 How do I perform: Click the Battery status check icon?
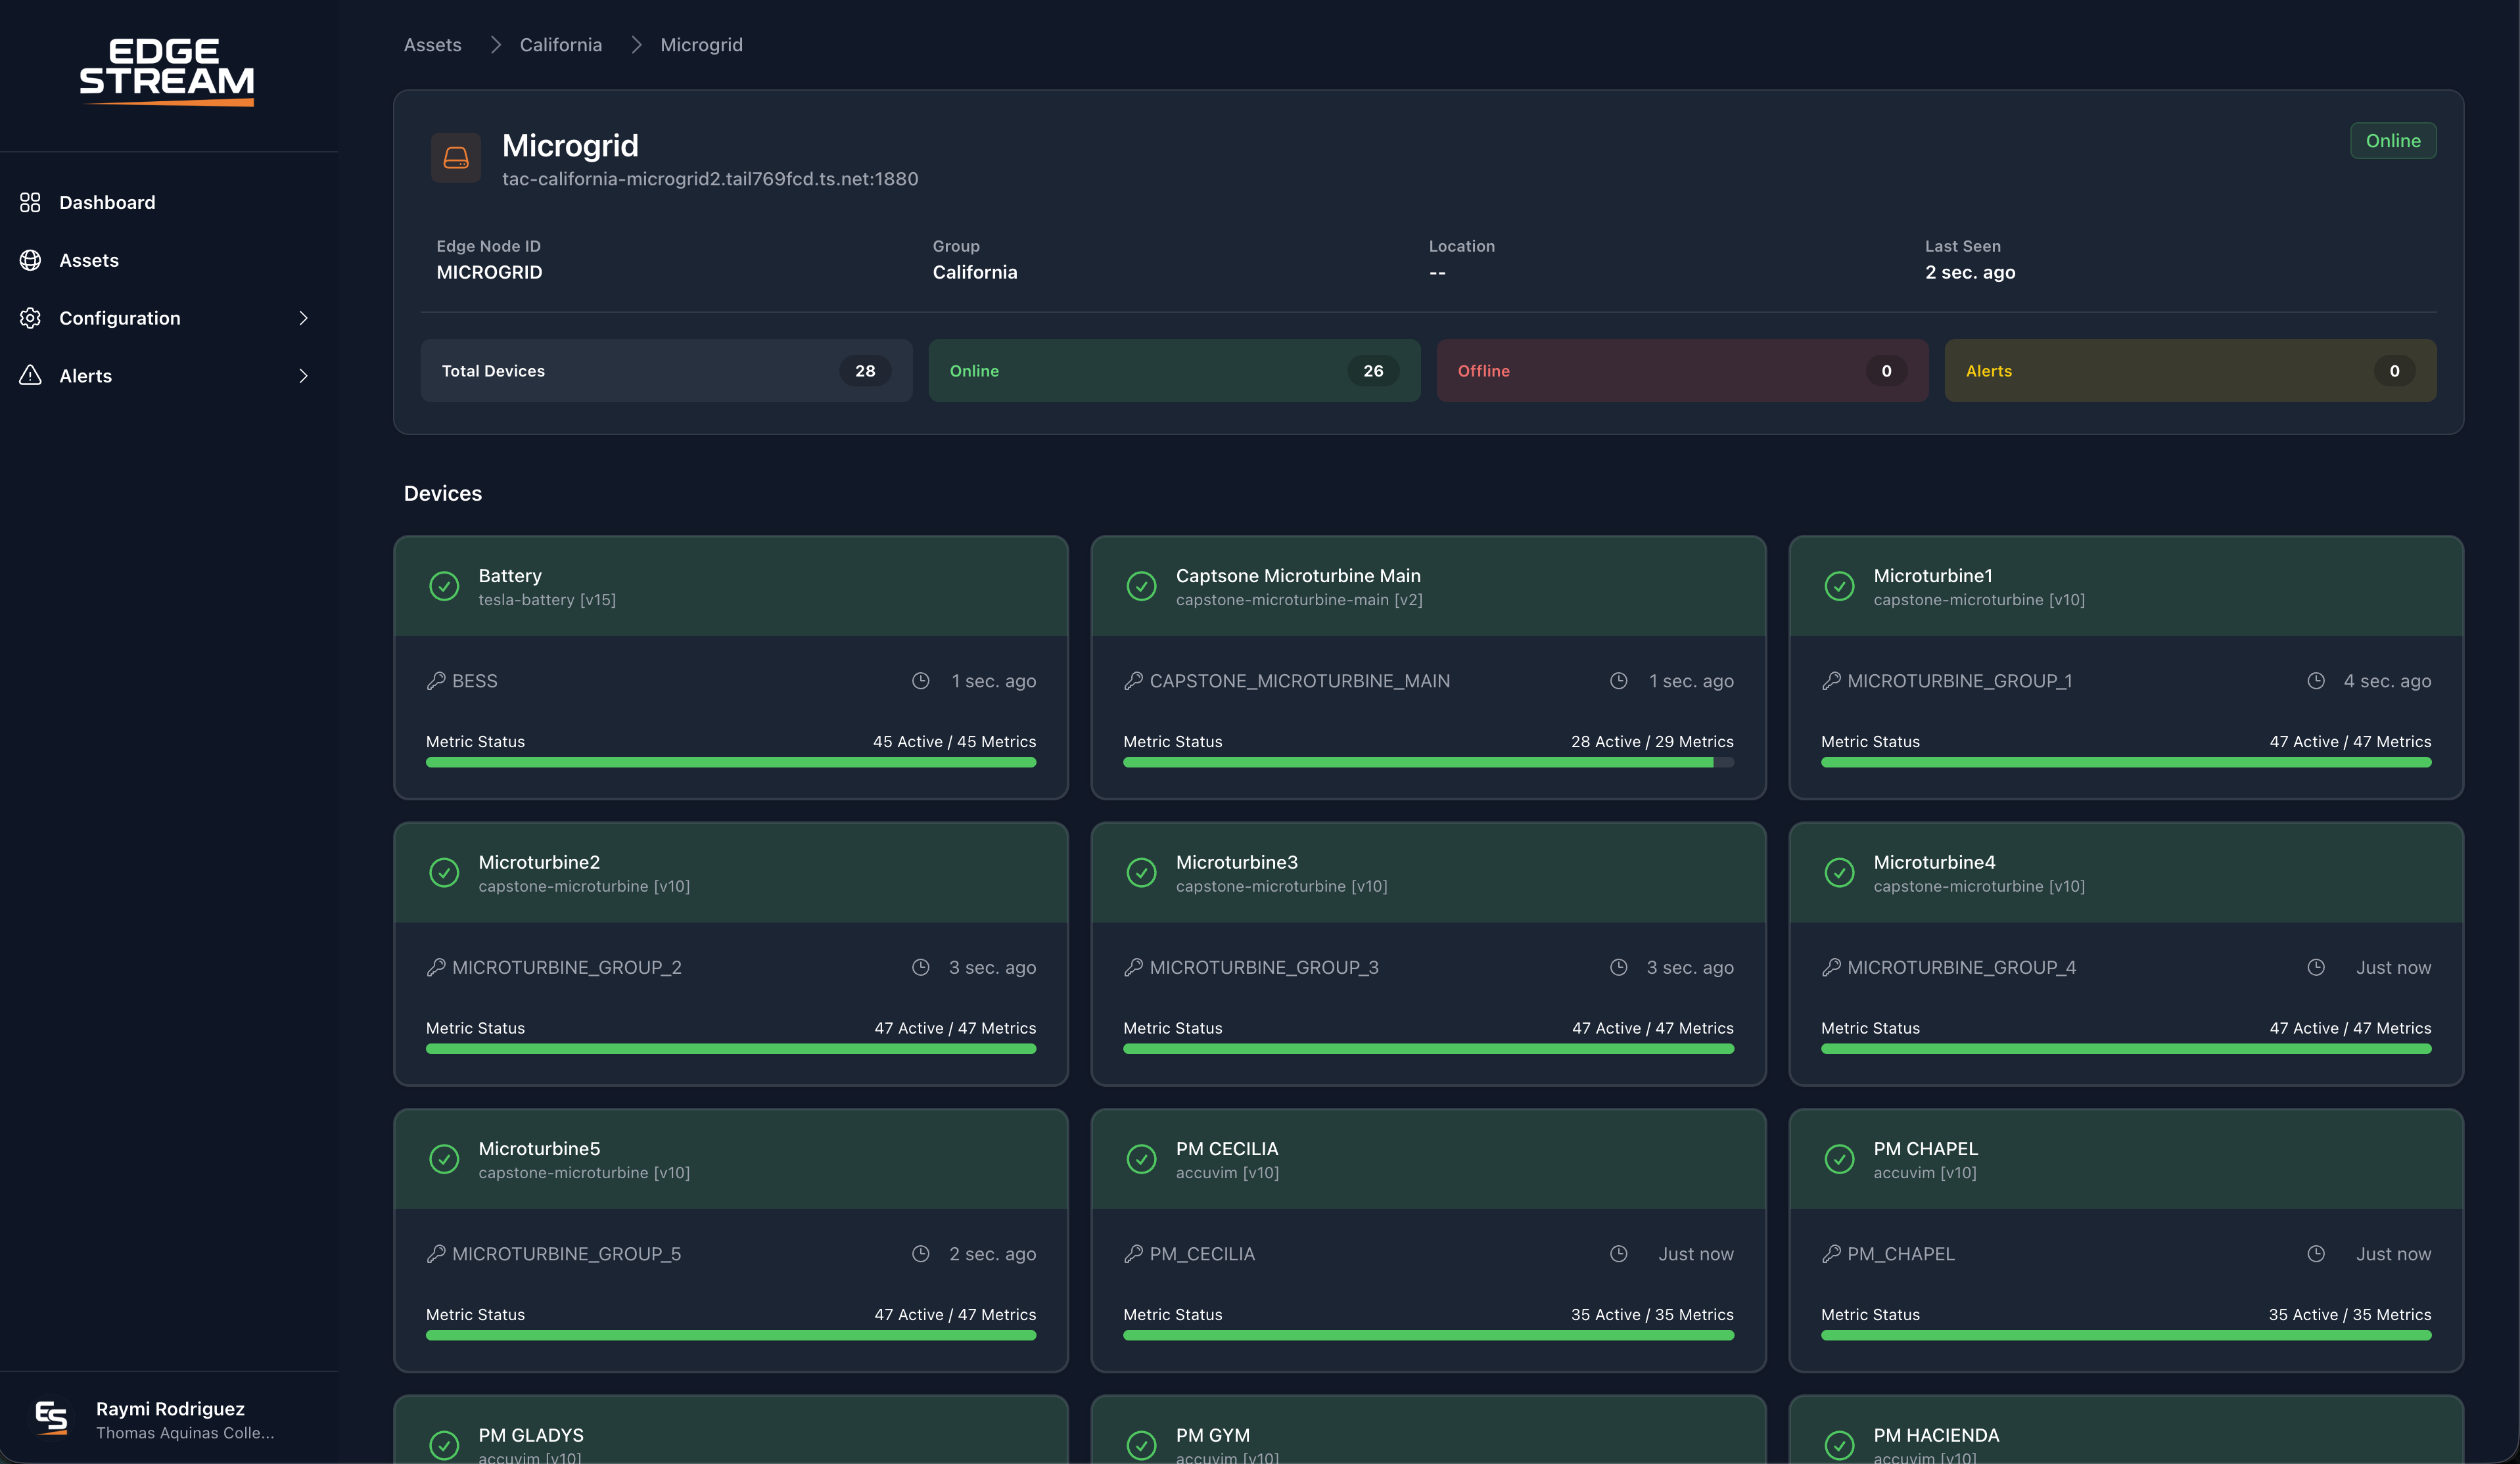click(x=444, y=585)
